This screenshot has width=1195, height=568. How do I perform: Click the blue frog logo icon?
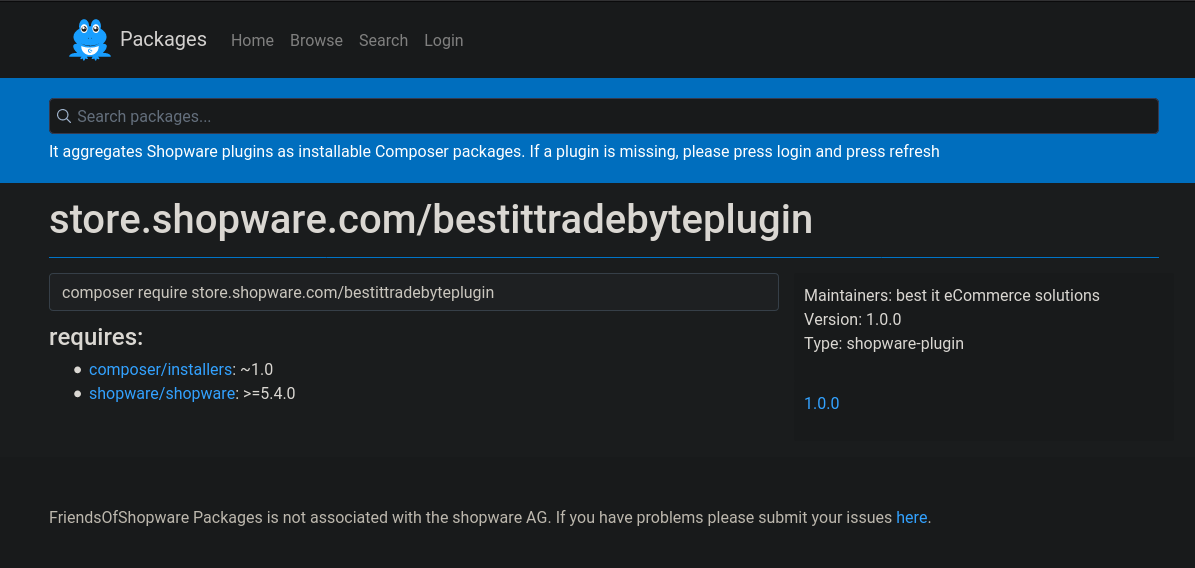pos(90,39)
